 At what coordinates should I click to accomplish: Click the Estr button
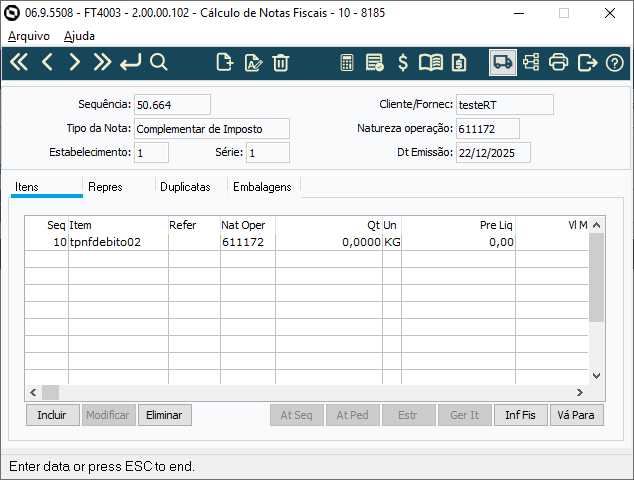[x=408, y=415]
